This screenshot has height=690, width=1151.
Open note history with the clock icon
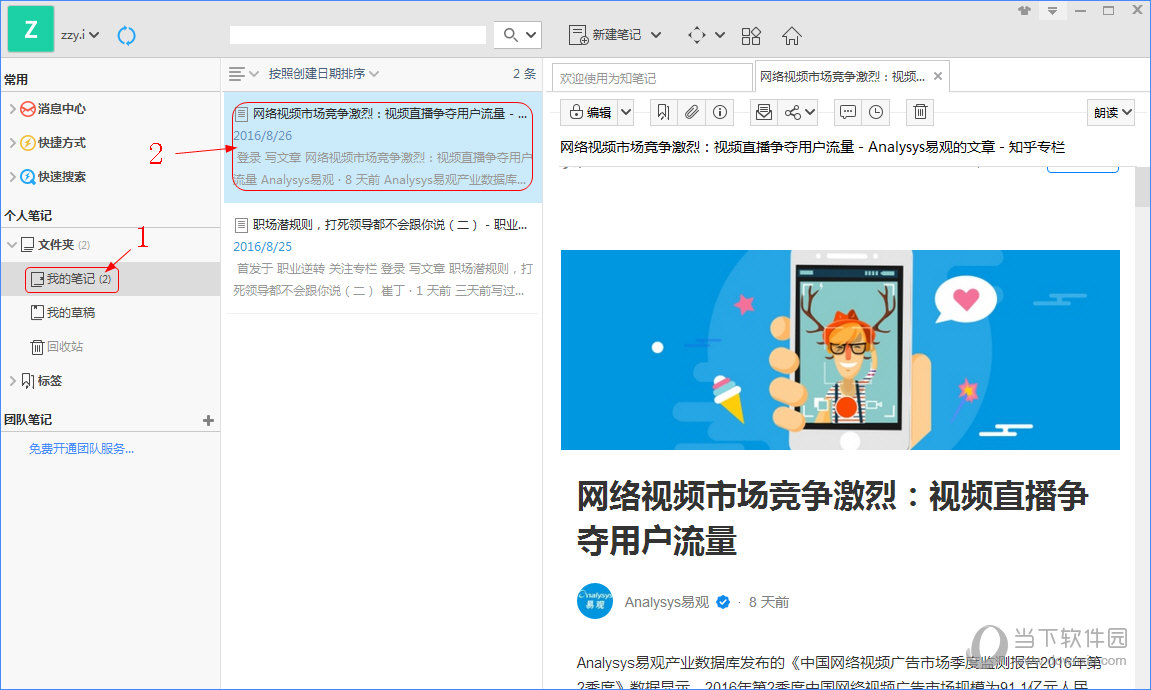pyautogui.click(x=876, y=112)
